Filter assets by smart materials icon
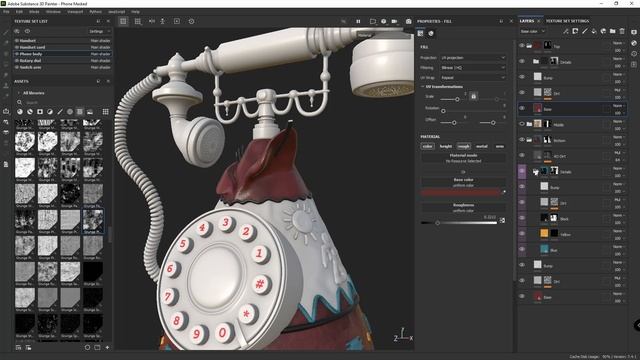 click(30, 111)
